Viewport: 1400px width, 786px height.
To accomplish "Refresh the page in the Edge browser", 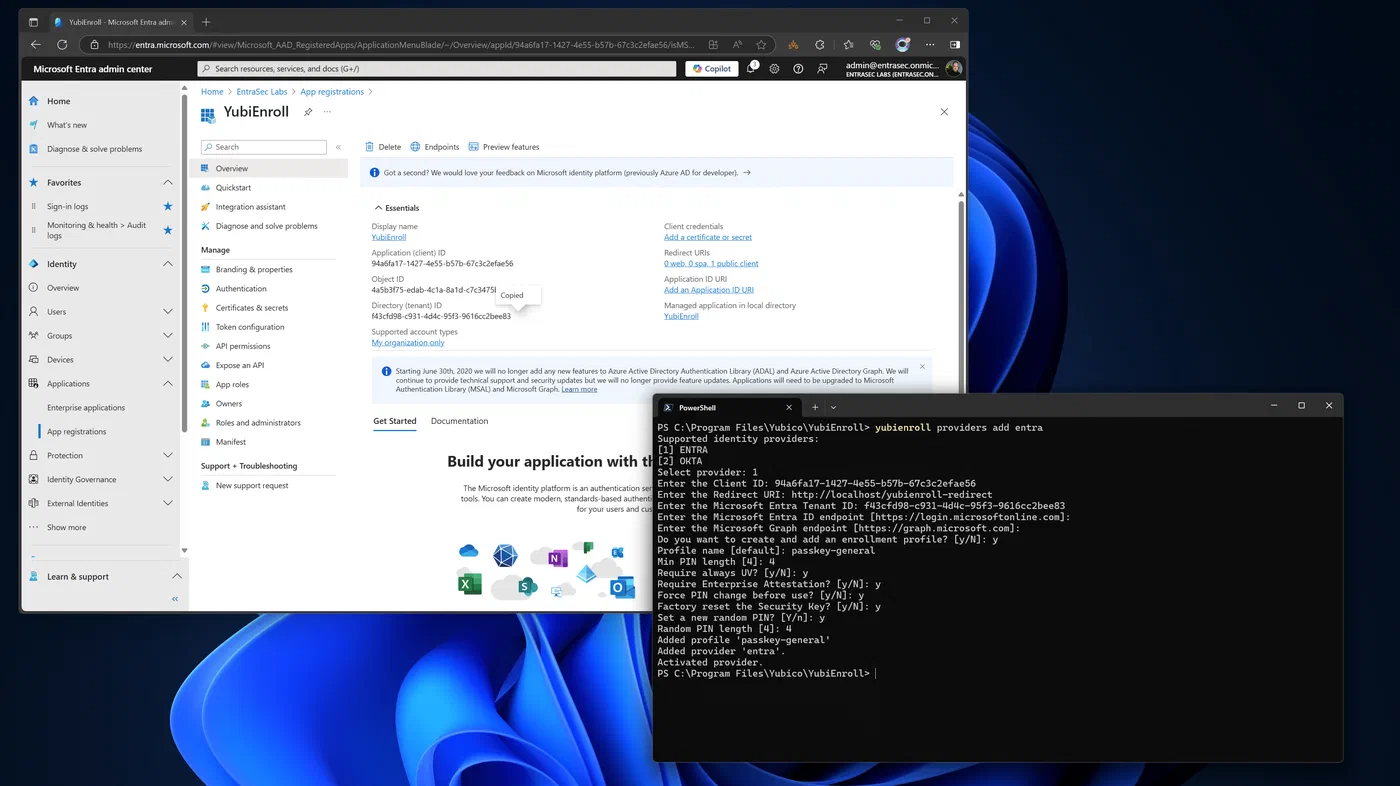I will [x=62, y=45].
